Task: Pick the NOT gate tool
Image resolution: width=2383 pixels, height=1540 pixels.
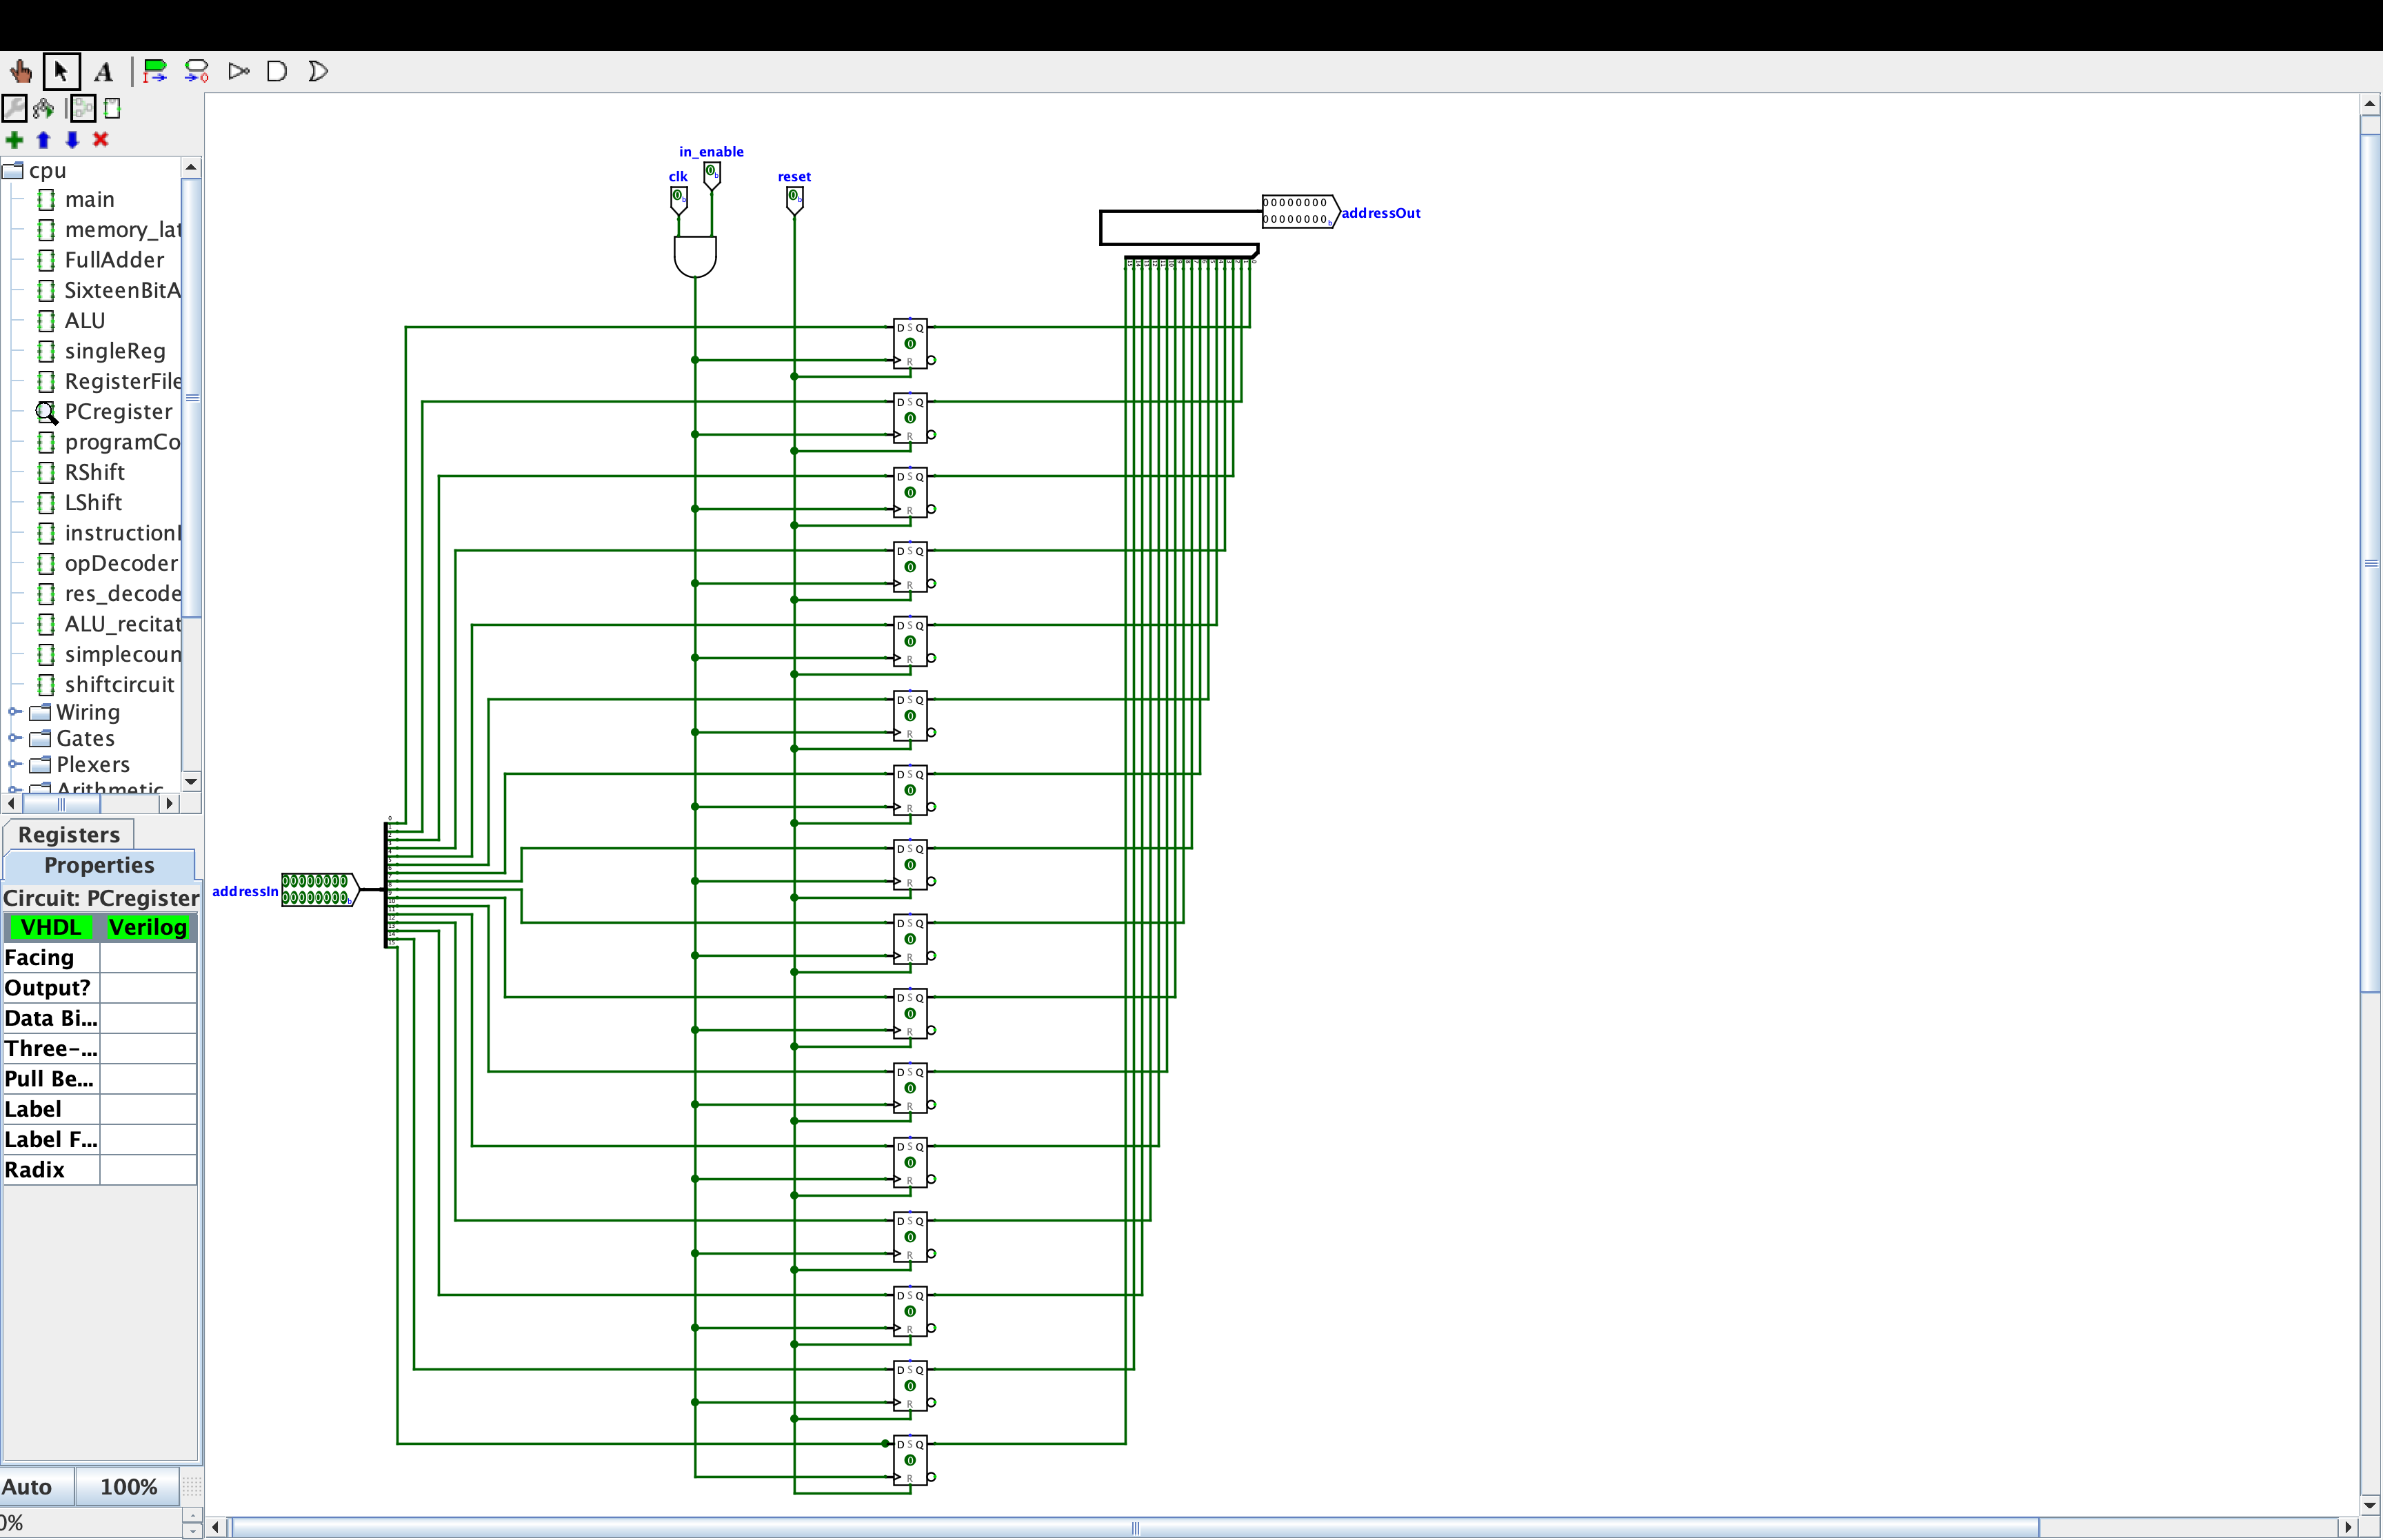Action: click(238, 71)
